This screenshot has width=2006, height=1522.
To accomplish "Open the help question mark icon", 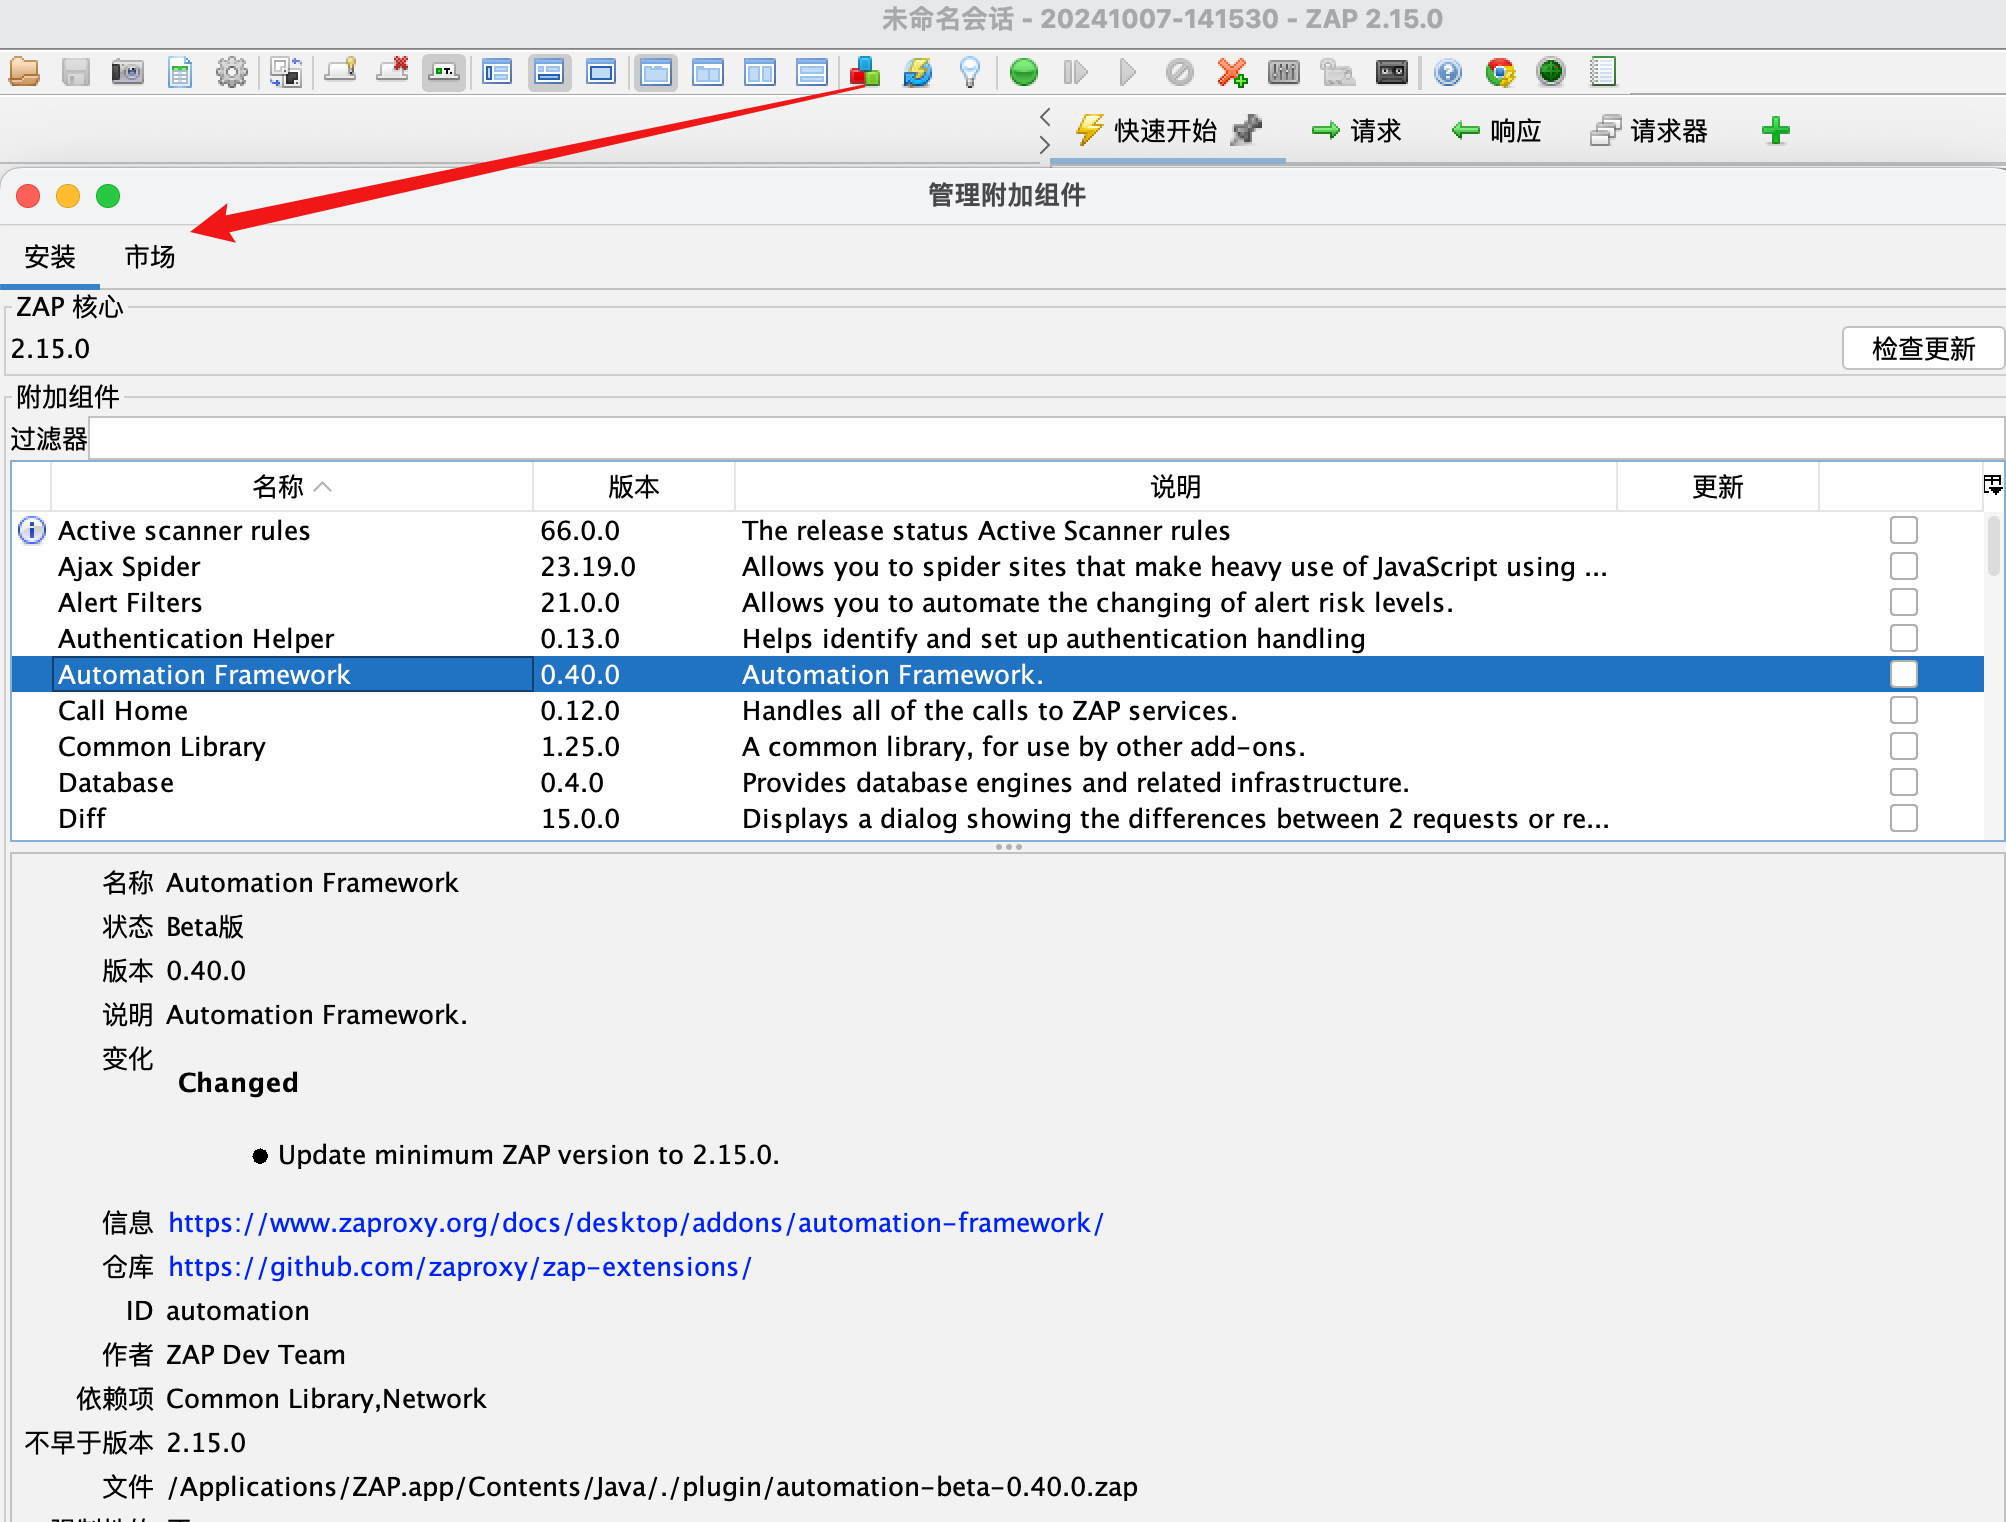I will point(1447,72).
